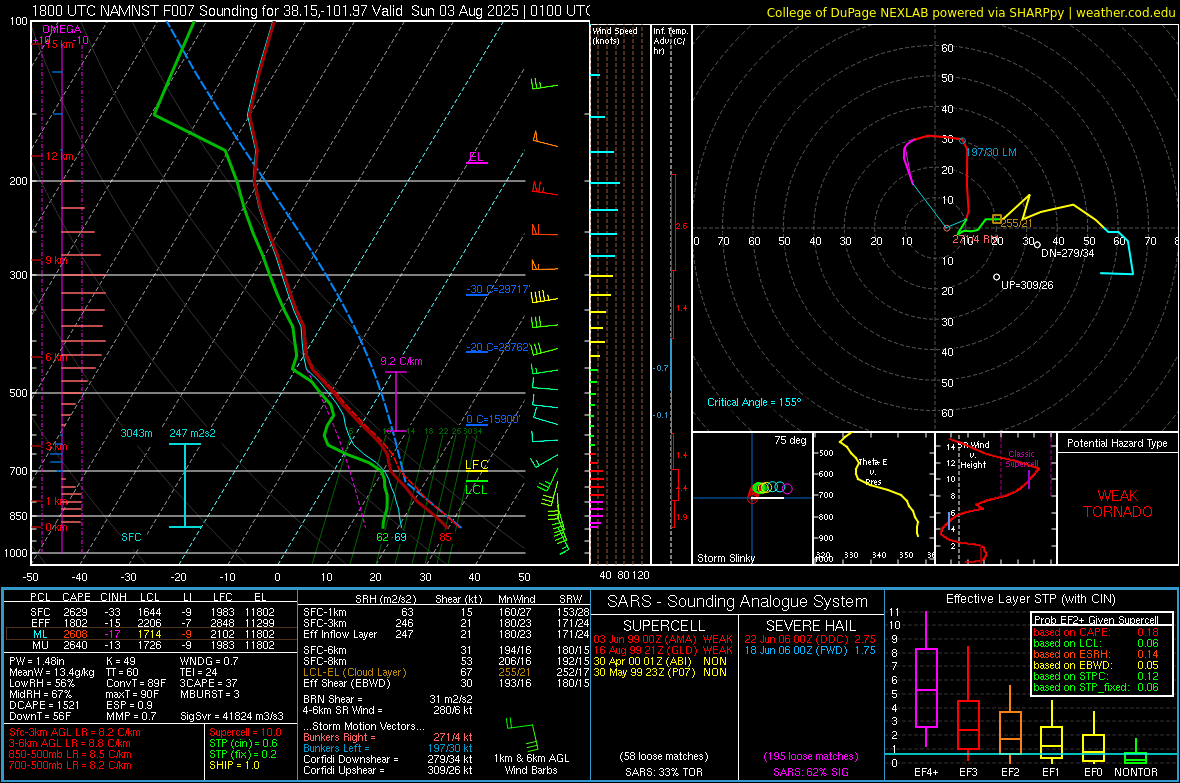
Task: Click the '247 m2s2' label on the skew-T
Action: click(193, 433)
